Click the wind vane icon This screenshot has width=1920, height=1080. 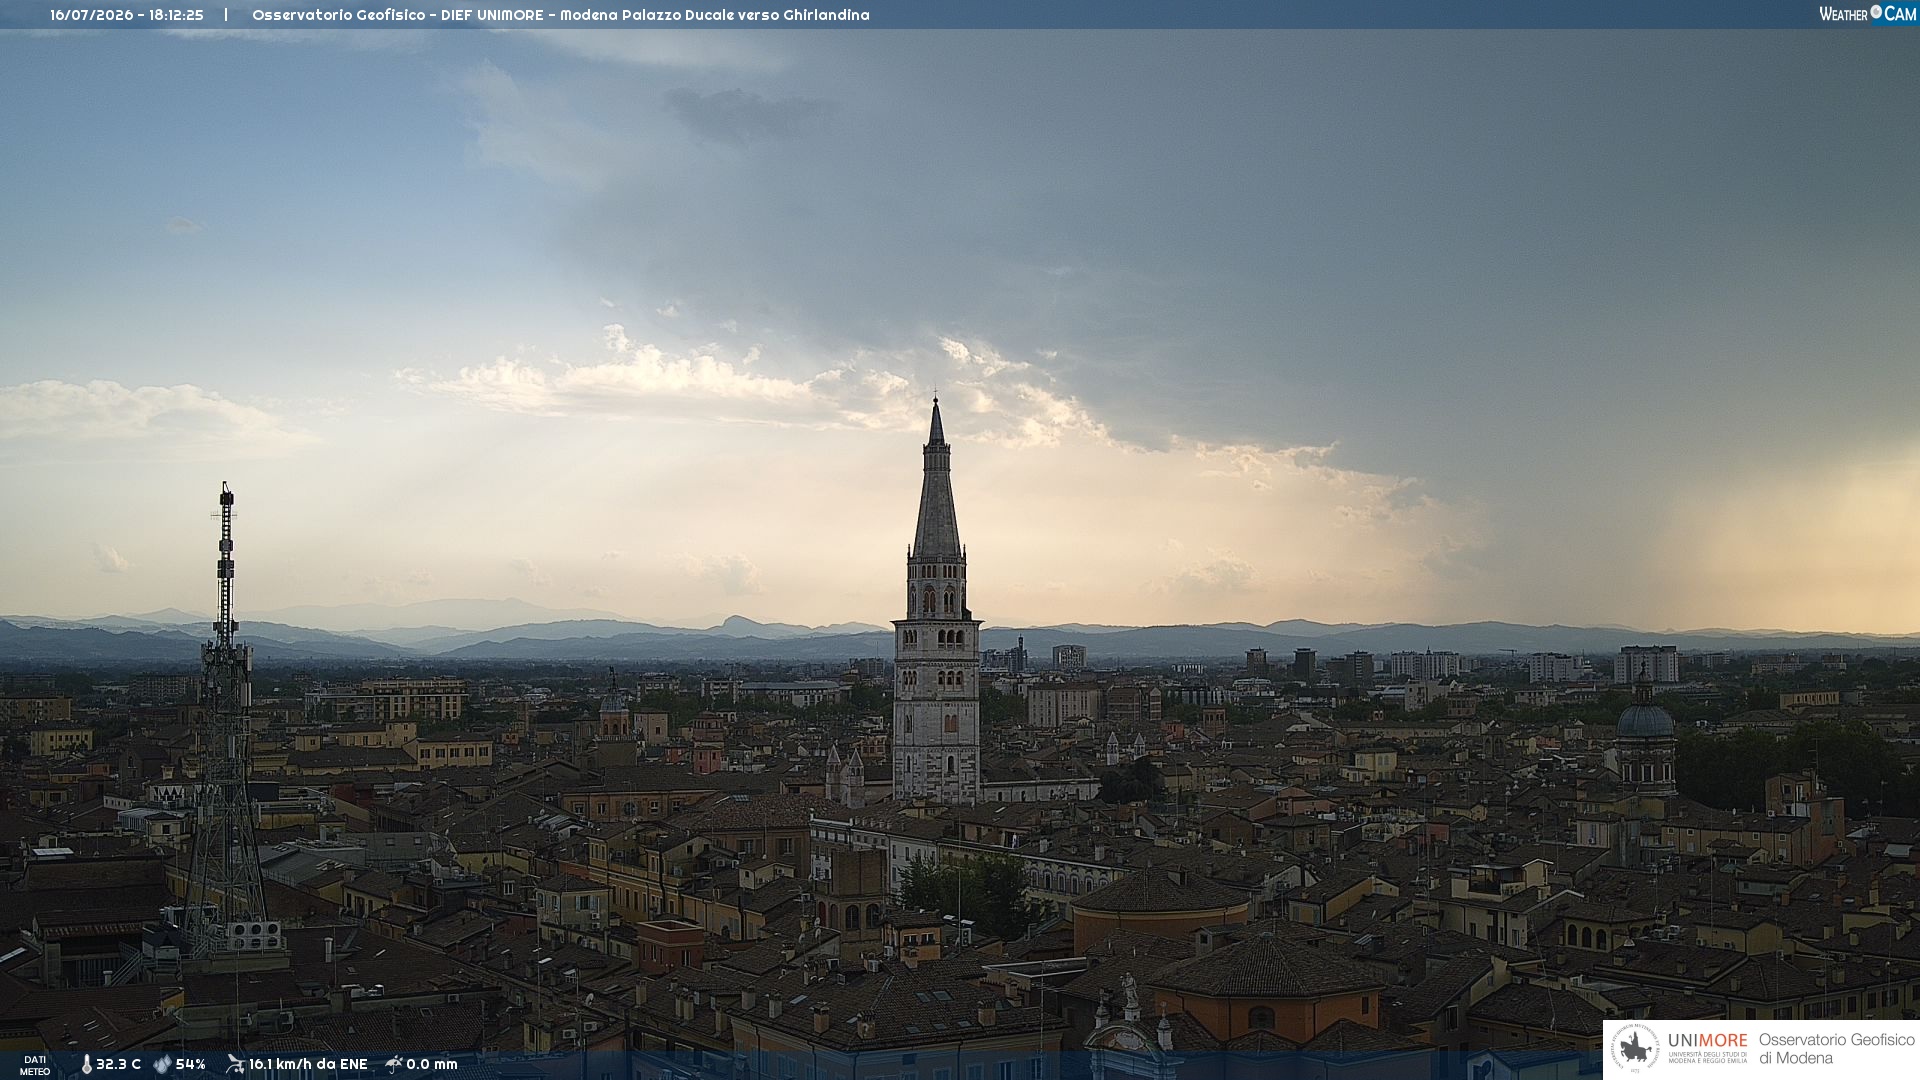[235, 1064]
